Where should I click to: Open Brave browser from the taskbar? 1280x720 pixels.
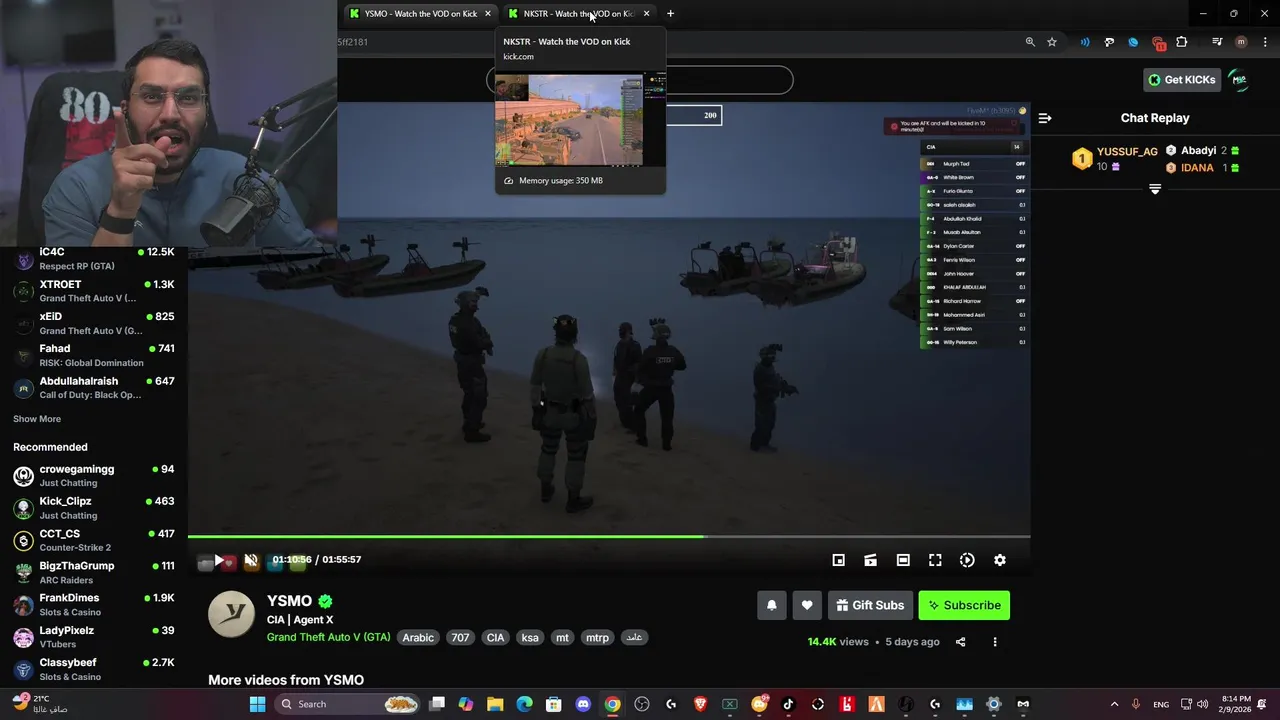(x=700, y=704)
